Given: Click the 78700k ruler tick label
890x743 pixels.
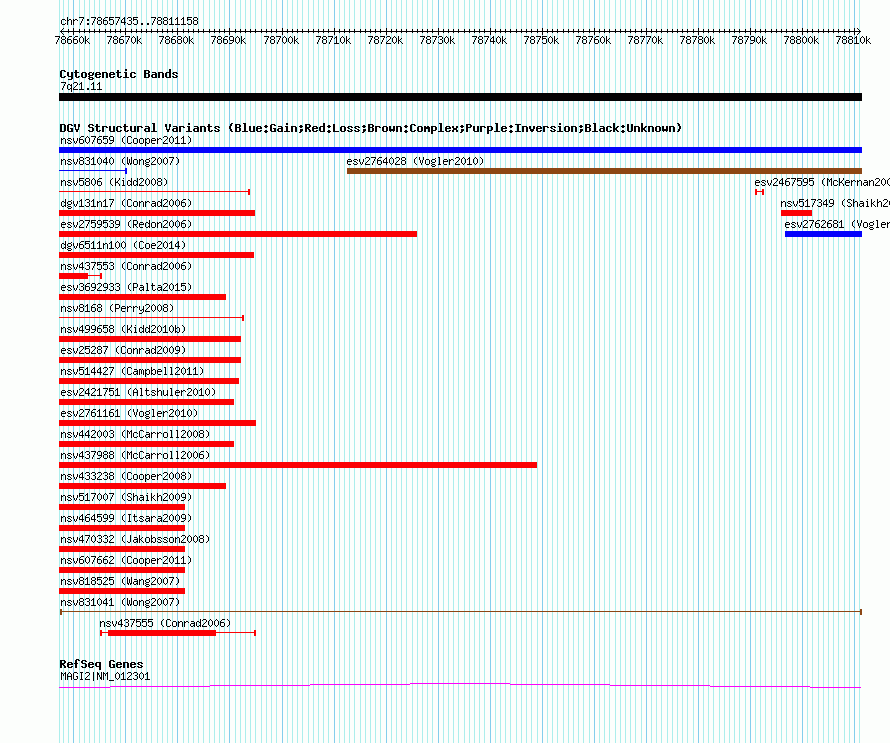Looking at the screenshot, I should pyautogui.click(x=281, y=40).
